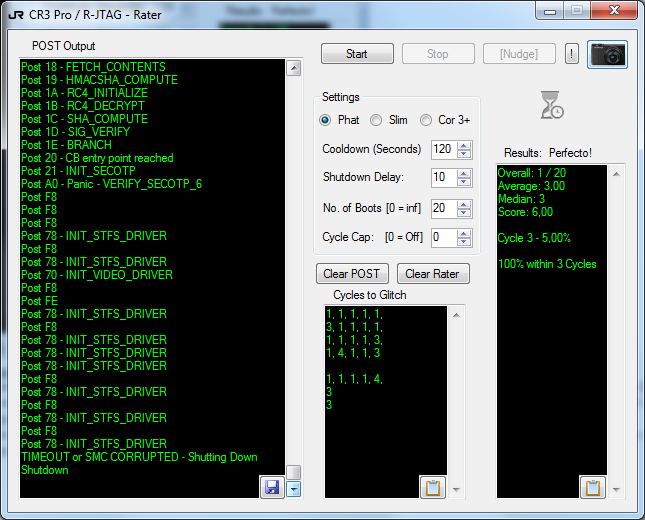Copy Results using the clipboard icon
This screenshot has height=520, width=645.
[593, 487]
